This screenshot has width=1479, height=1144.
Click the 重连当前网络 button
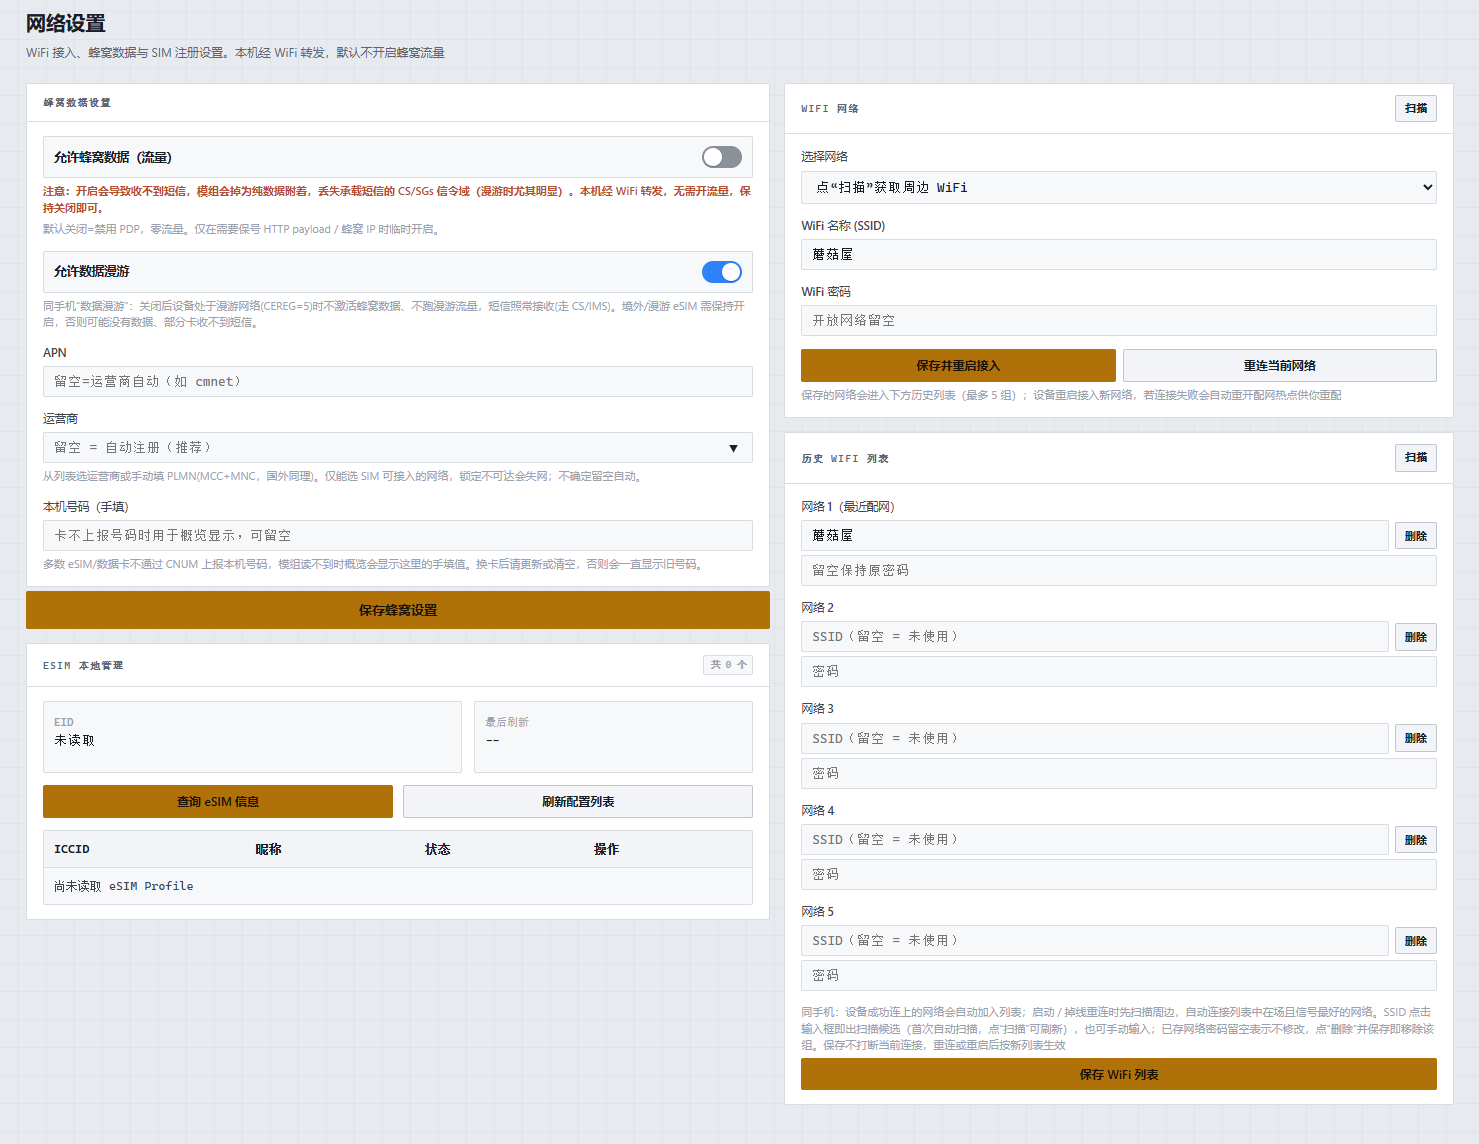tap(1280, 366)
